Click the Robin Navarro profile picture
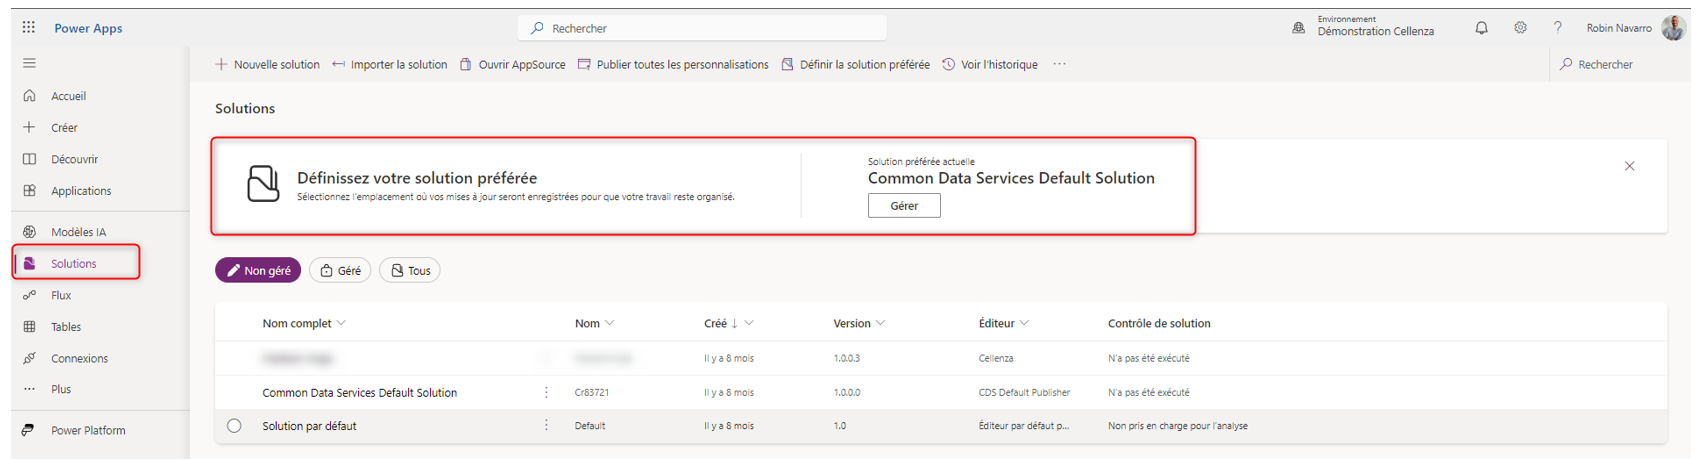 [x=1673, y=28]
